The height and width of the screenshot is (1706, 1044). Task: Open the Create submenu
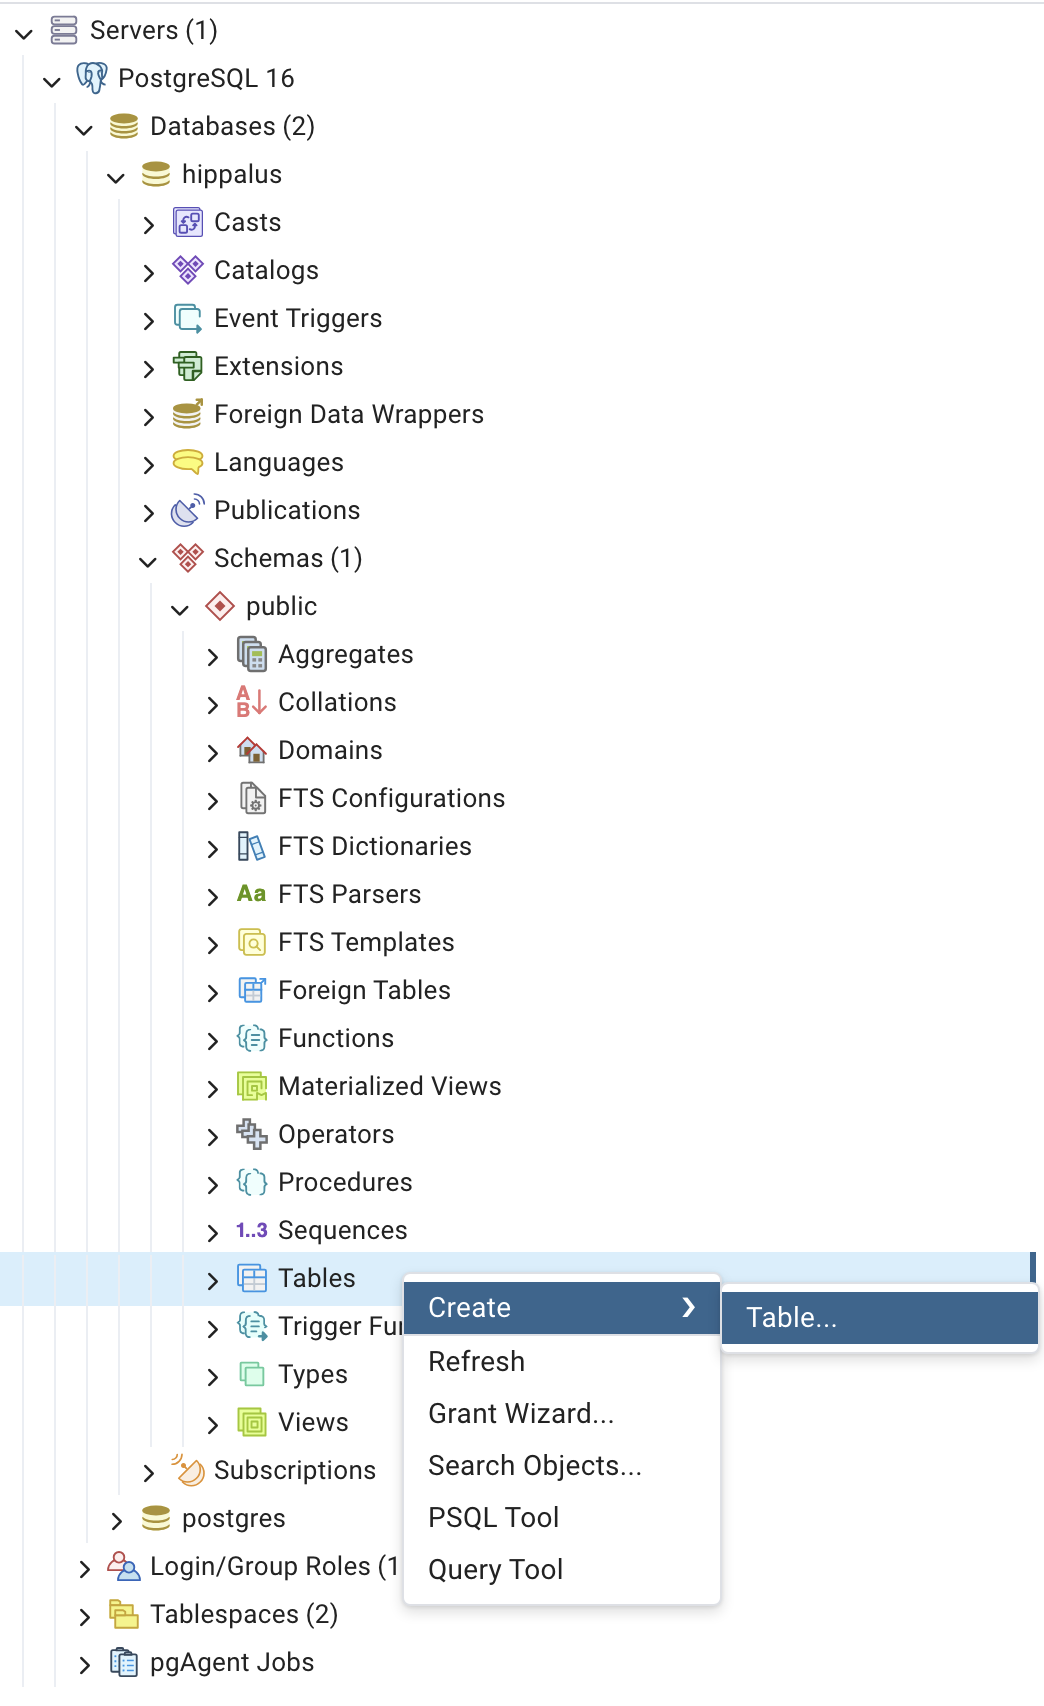point(562,1308)
